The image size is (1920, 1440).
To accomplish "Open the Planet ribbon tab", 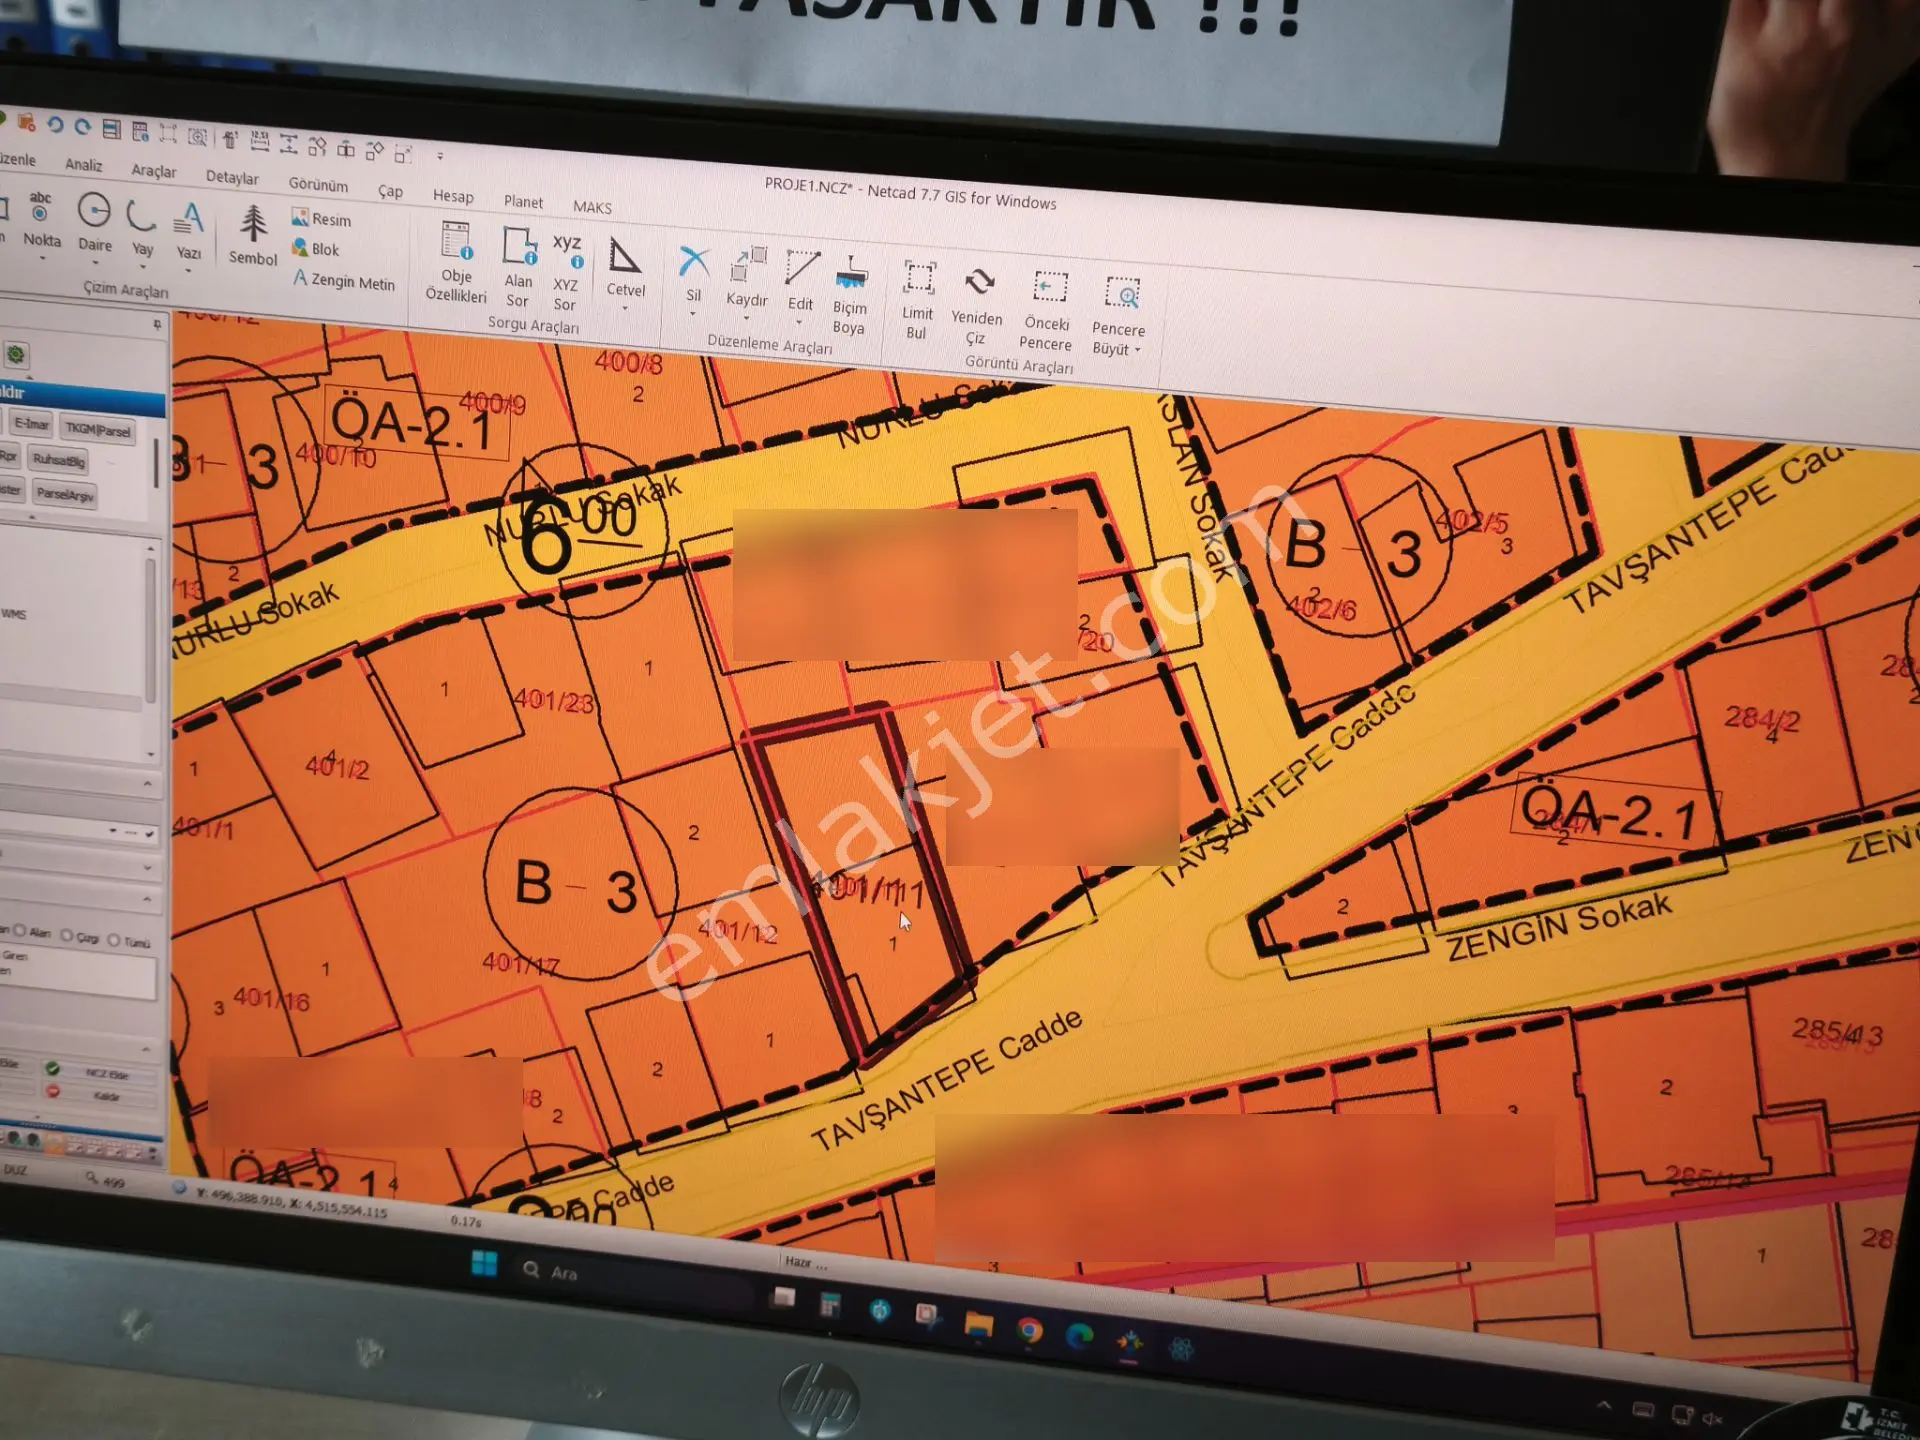I will (523, 201).
